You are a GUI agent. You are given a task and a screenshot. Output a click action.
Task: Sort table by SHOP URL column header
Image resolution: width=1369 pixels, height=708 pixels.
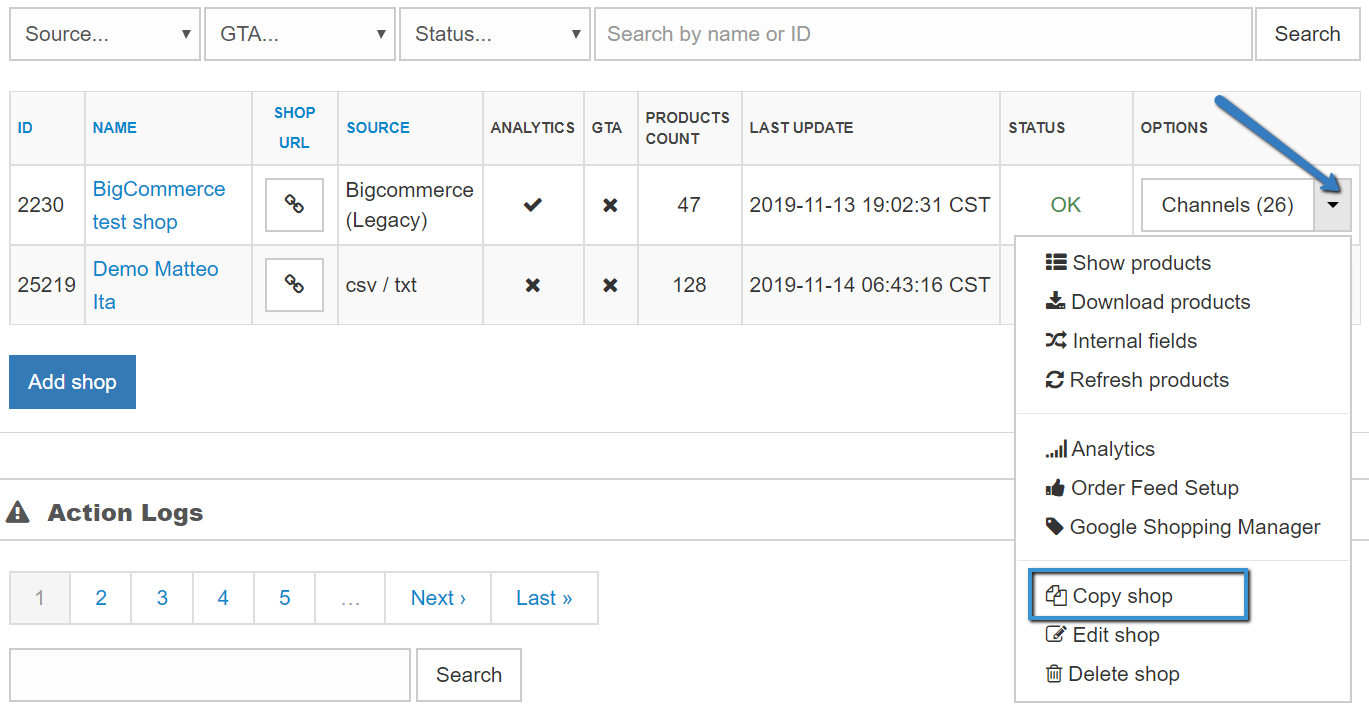[294, 128]
